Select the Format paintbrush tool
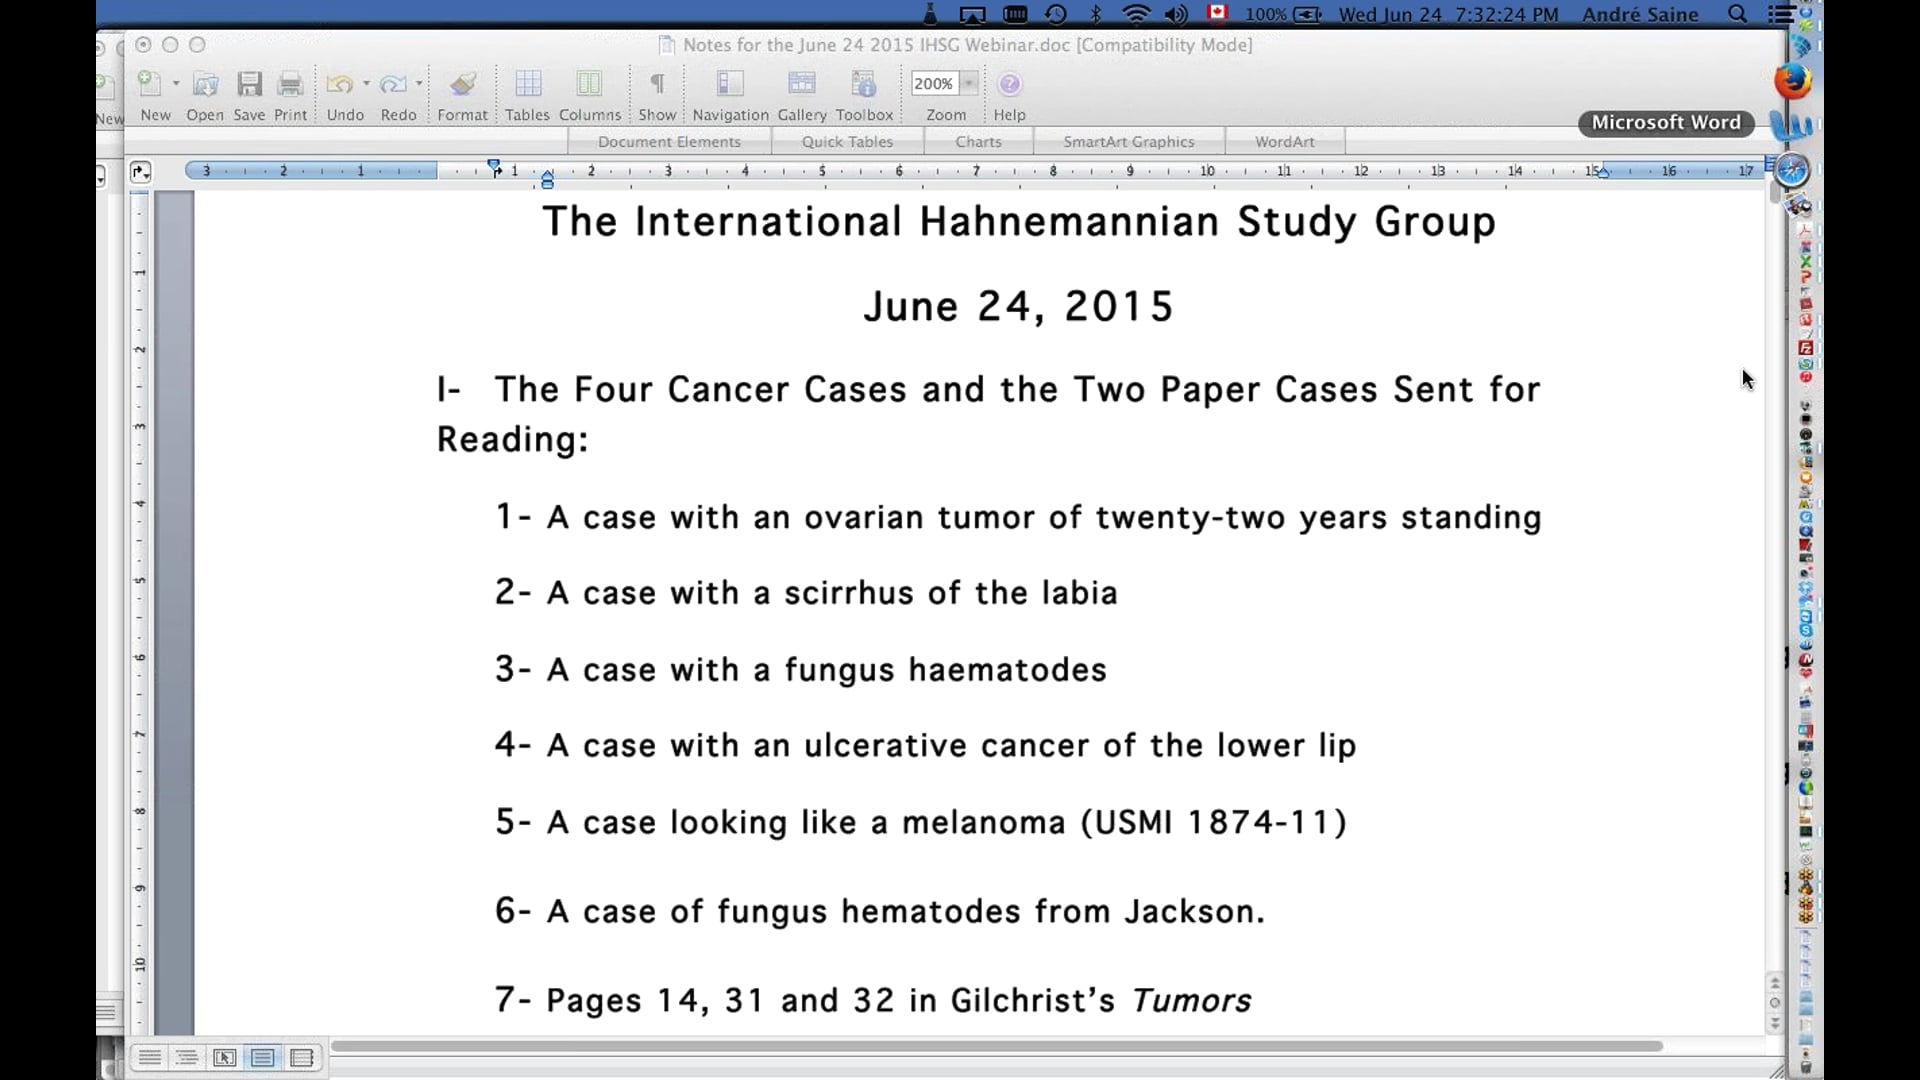1920x1080 pixels. tap(461, 85)
